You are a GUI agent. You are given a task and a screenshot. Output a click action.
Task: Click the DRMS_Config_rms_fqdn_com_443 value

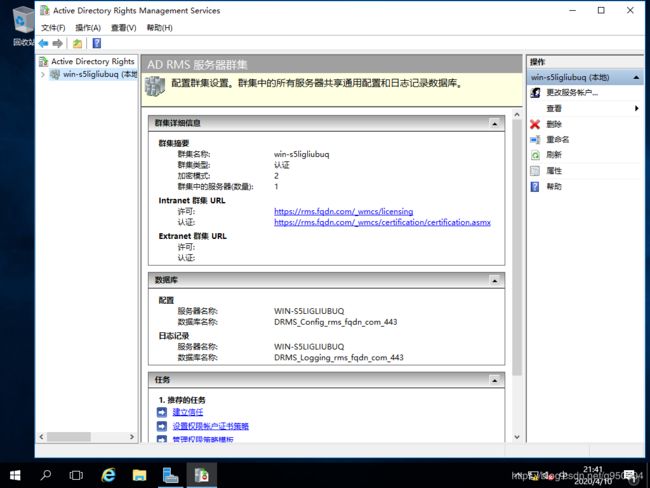(x=335, y=322)
